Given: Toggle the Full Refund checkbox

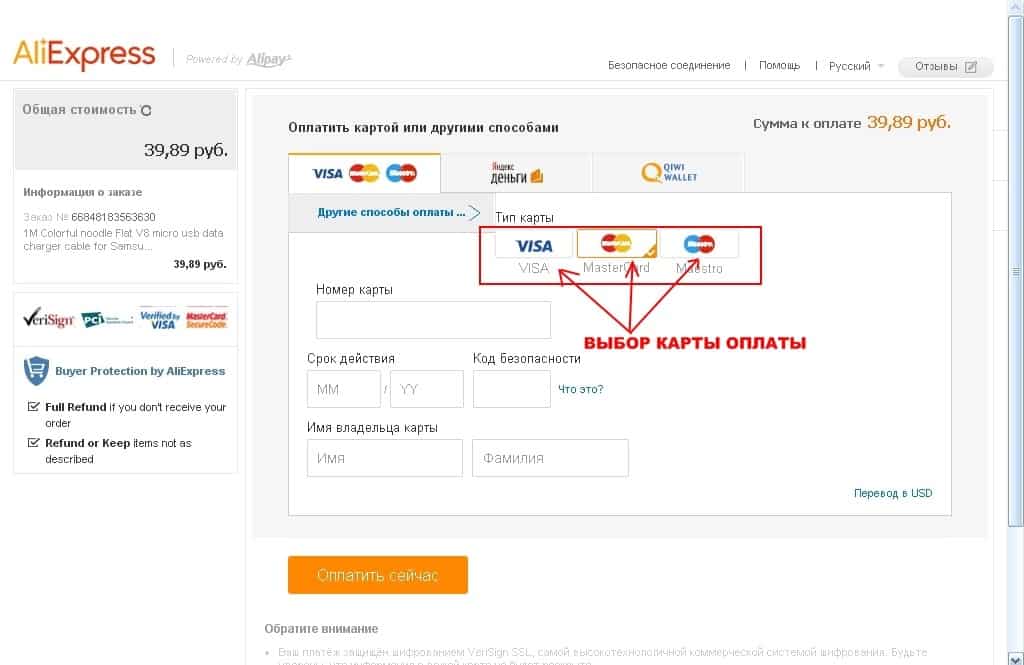Looking at the screenshot, I should [34, 407].
